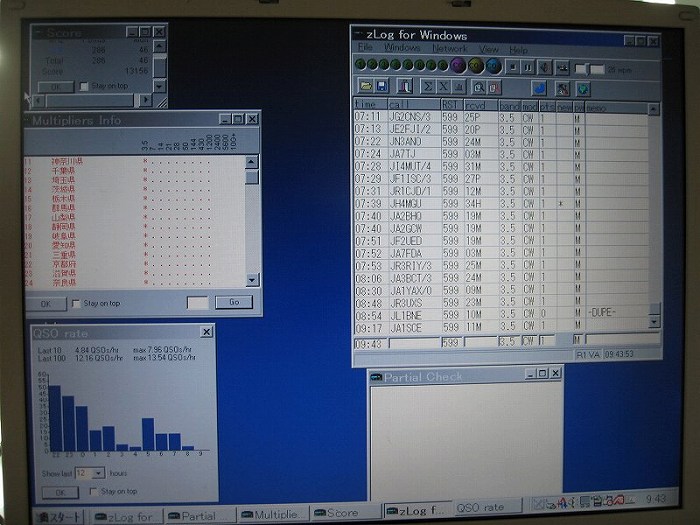This screenshot has width=700, height=525.
Task: Toggle the speaker sidetone icon
Action: (x=545, y=68)
